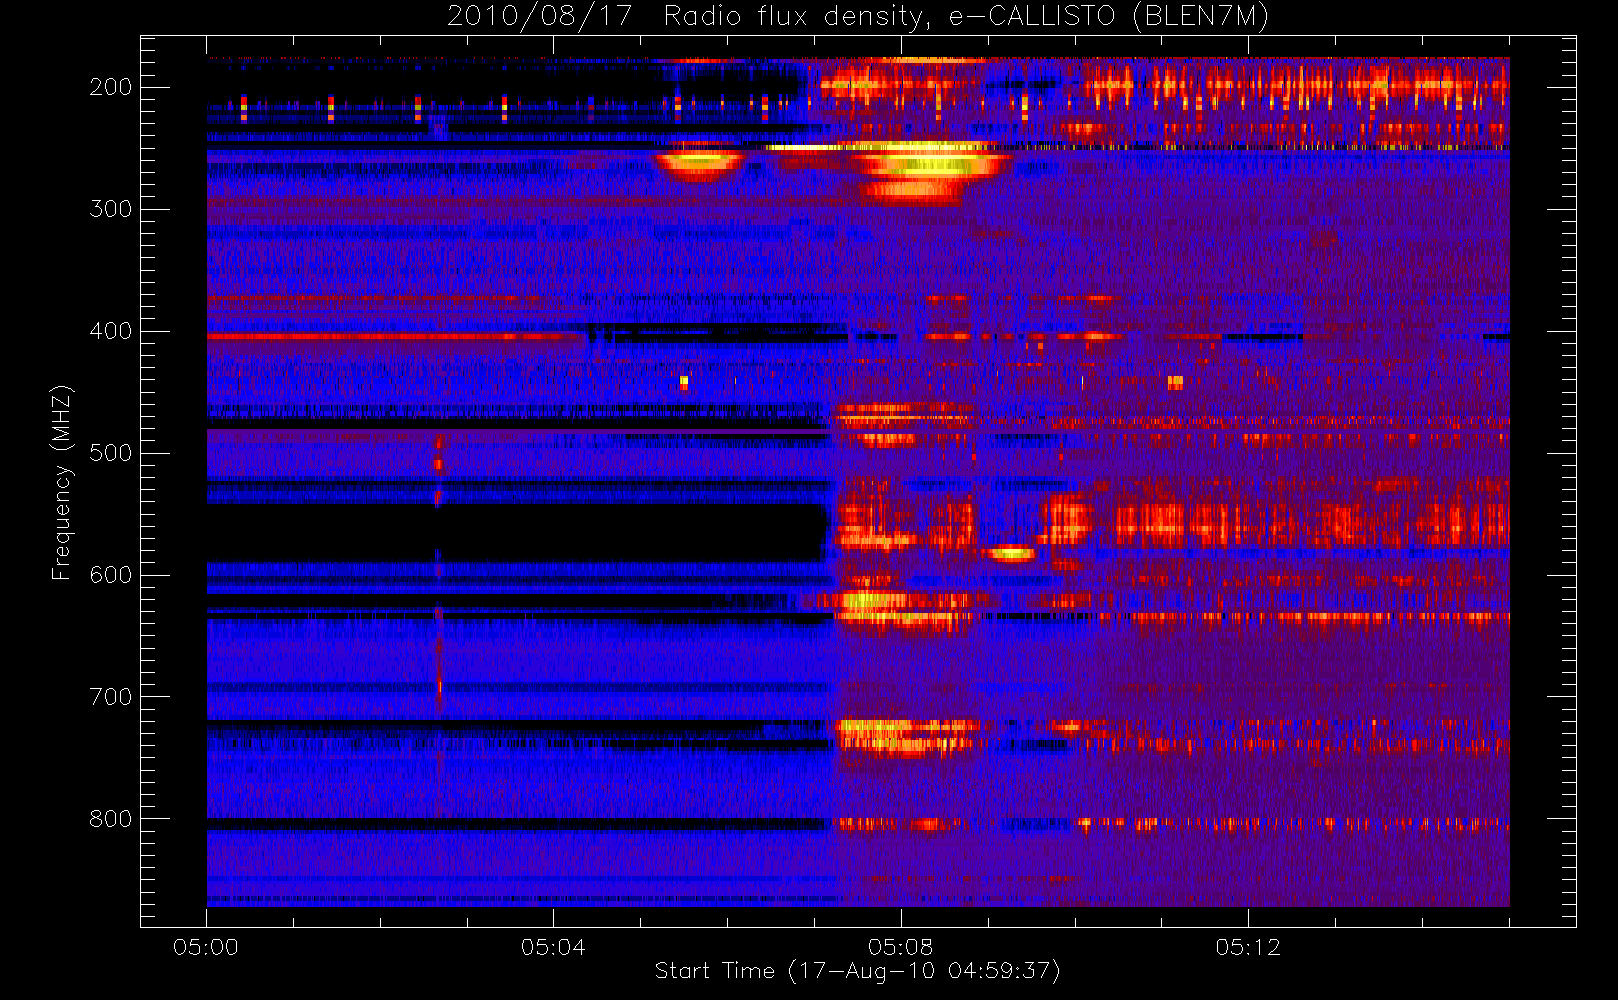Click the 'Frequency (MHZ)' axis label
The height and width of the screenshot is (1000, 1618).
coord(62,482)
